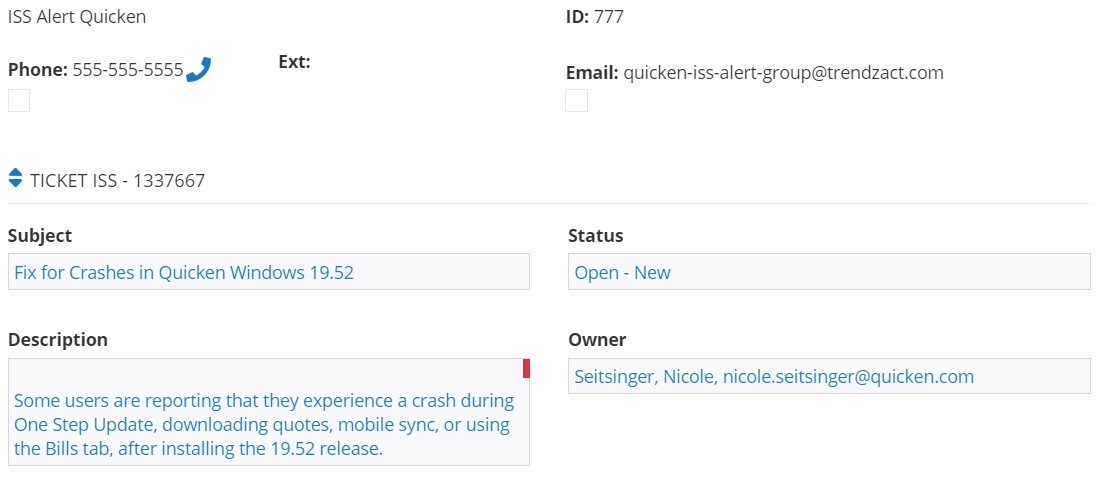Click the phone call icon
This screenshot has height=484, width=1110.
tap(199, 70)
